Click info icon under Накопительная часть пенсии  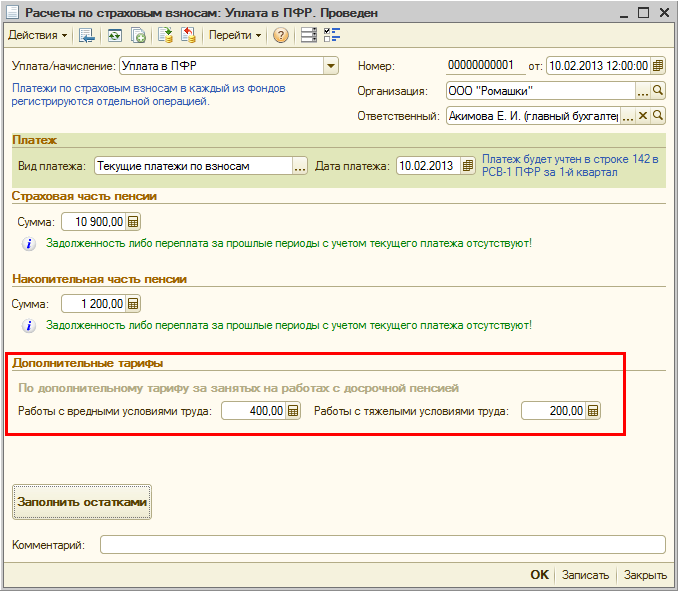click(29, 326)
